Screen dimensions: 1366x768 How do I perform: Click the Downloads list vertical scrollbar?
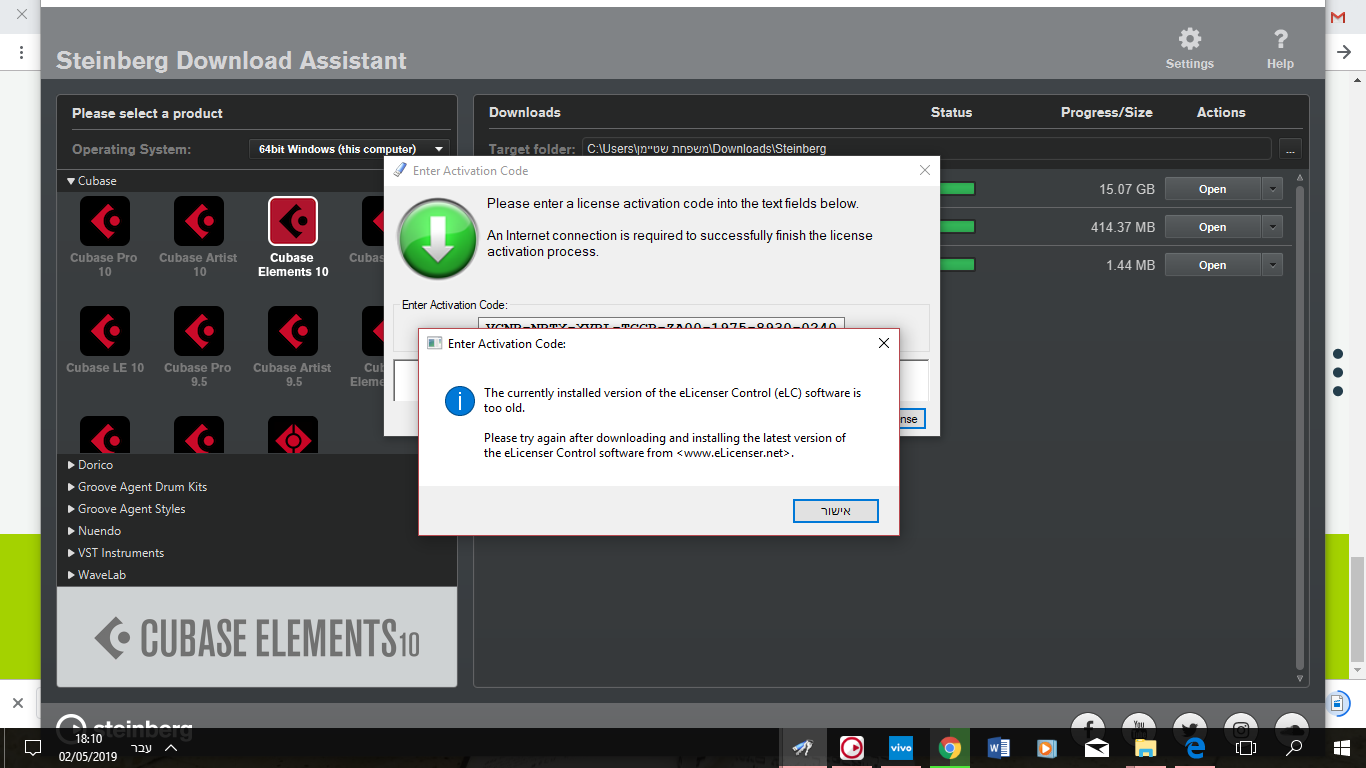1300,430
